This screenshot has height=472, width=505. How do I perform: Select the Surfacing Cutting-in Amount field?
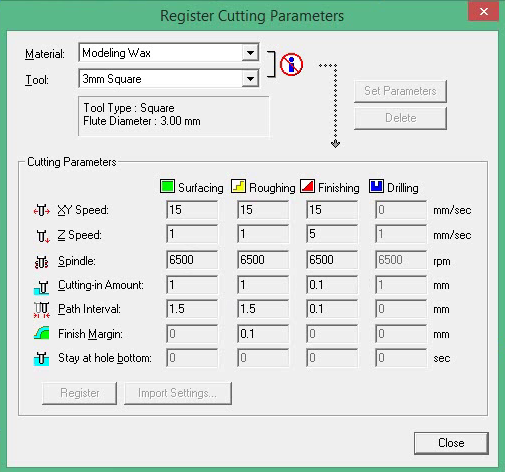[192, 285]
